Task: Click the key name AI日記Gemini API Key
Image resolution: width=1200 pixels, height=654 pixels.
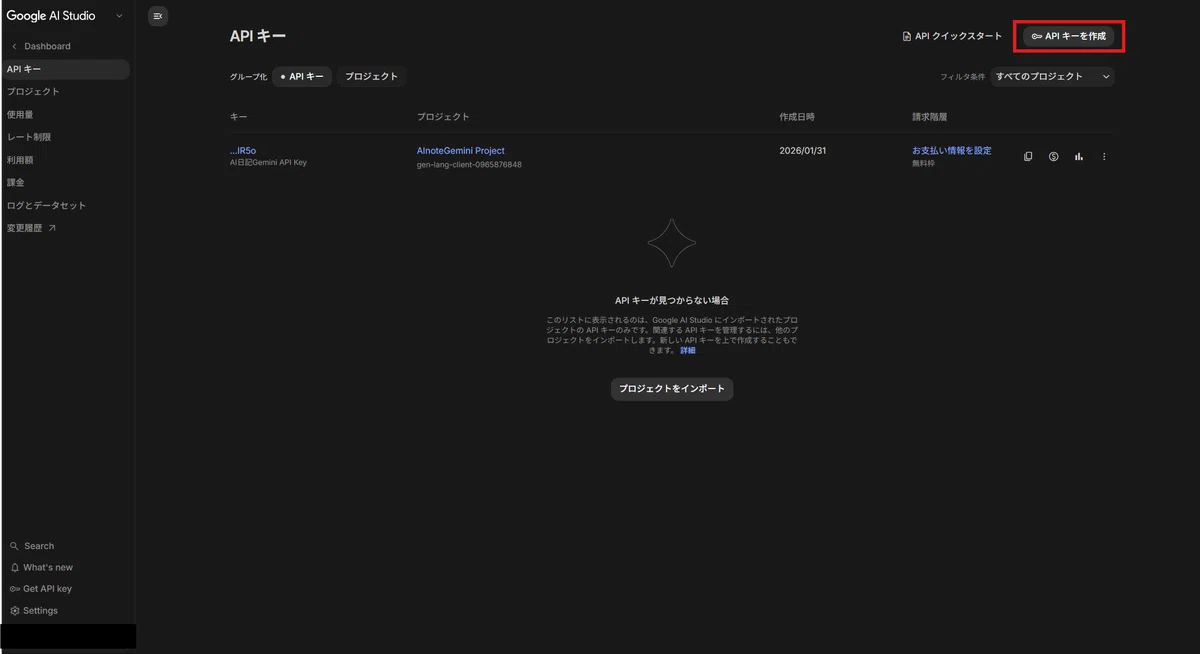Action: (x=268, y=163)
